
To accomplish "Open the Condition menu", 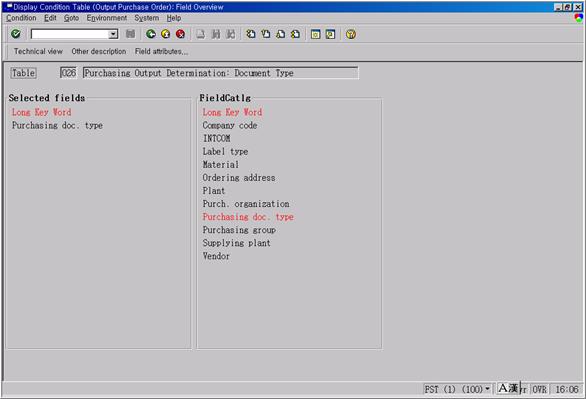I will tap(21, 18).
